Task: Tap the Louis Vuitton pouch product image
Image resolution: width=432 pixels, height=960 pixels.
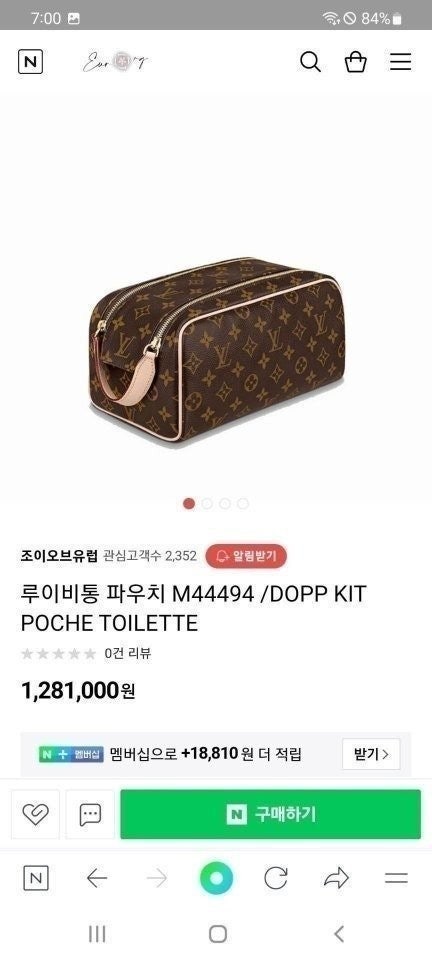Action: click(x=216, y=349)
